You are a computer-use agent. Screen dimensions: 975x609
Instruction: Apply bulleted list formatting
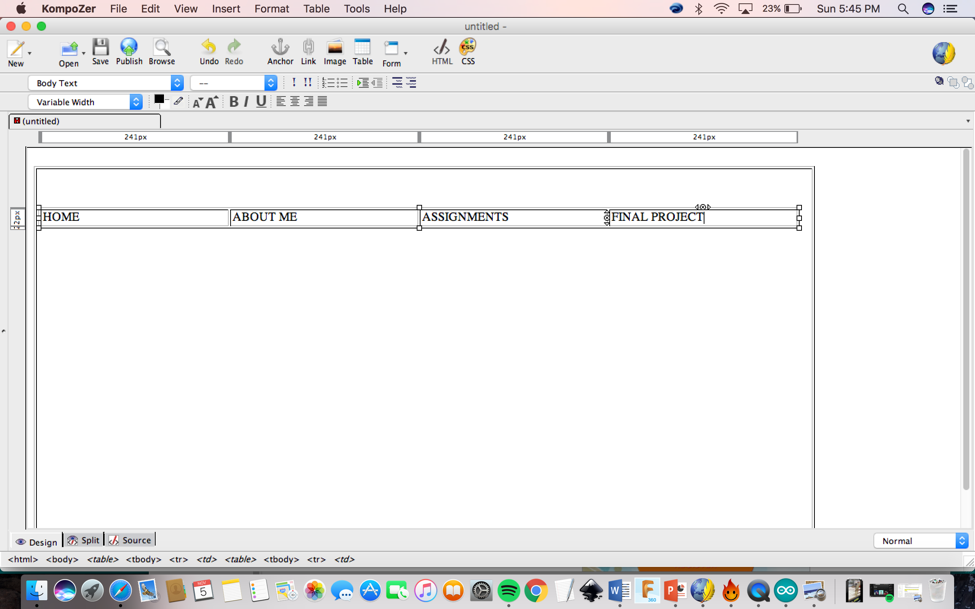pyautogui.click(x=342, y=83)
